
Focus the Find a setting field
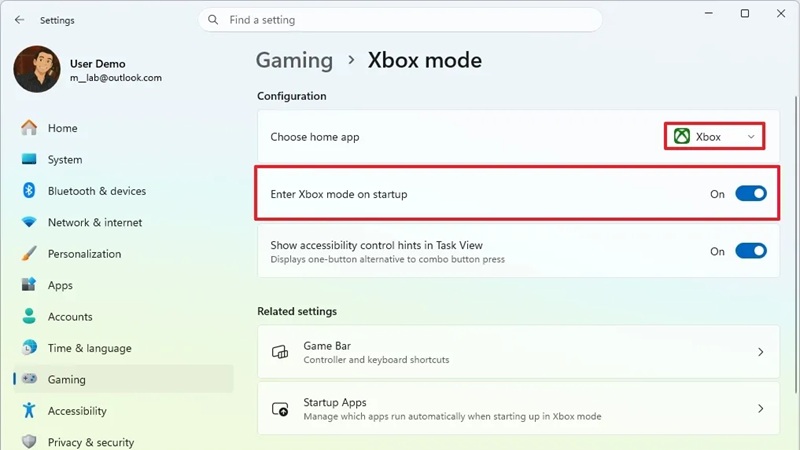click(400, 20)
